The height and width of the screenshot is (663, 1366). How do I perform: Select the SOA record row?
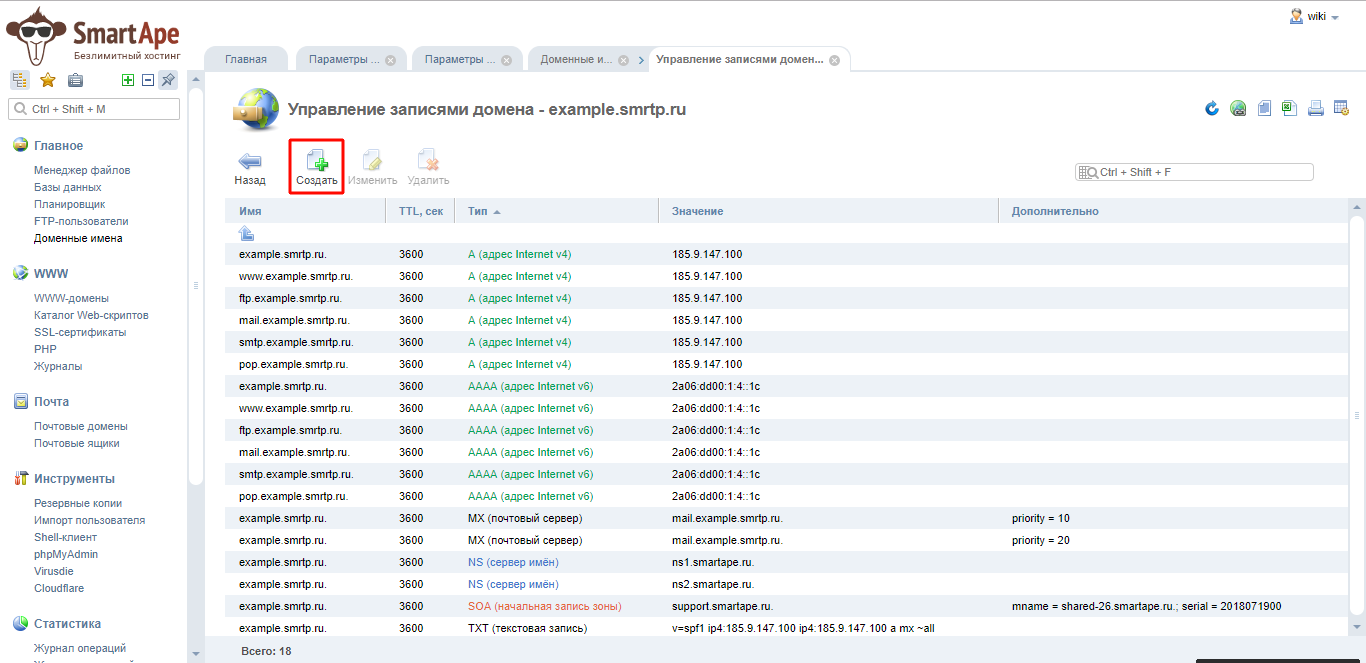tap(545, 606)
